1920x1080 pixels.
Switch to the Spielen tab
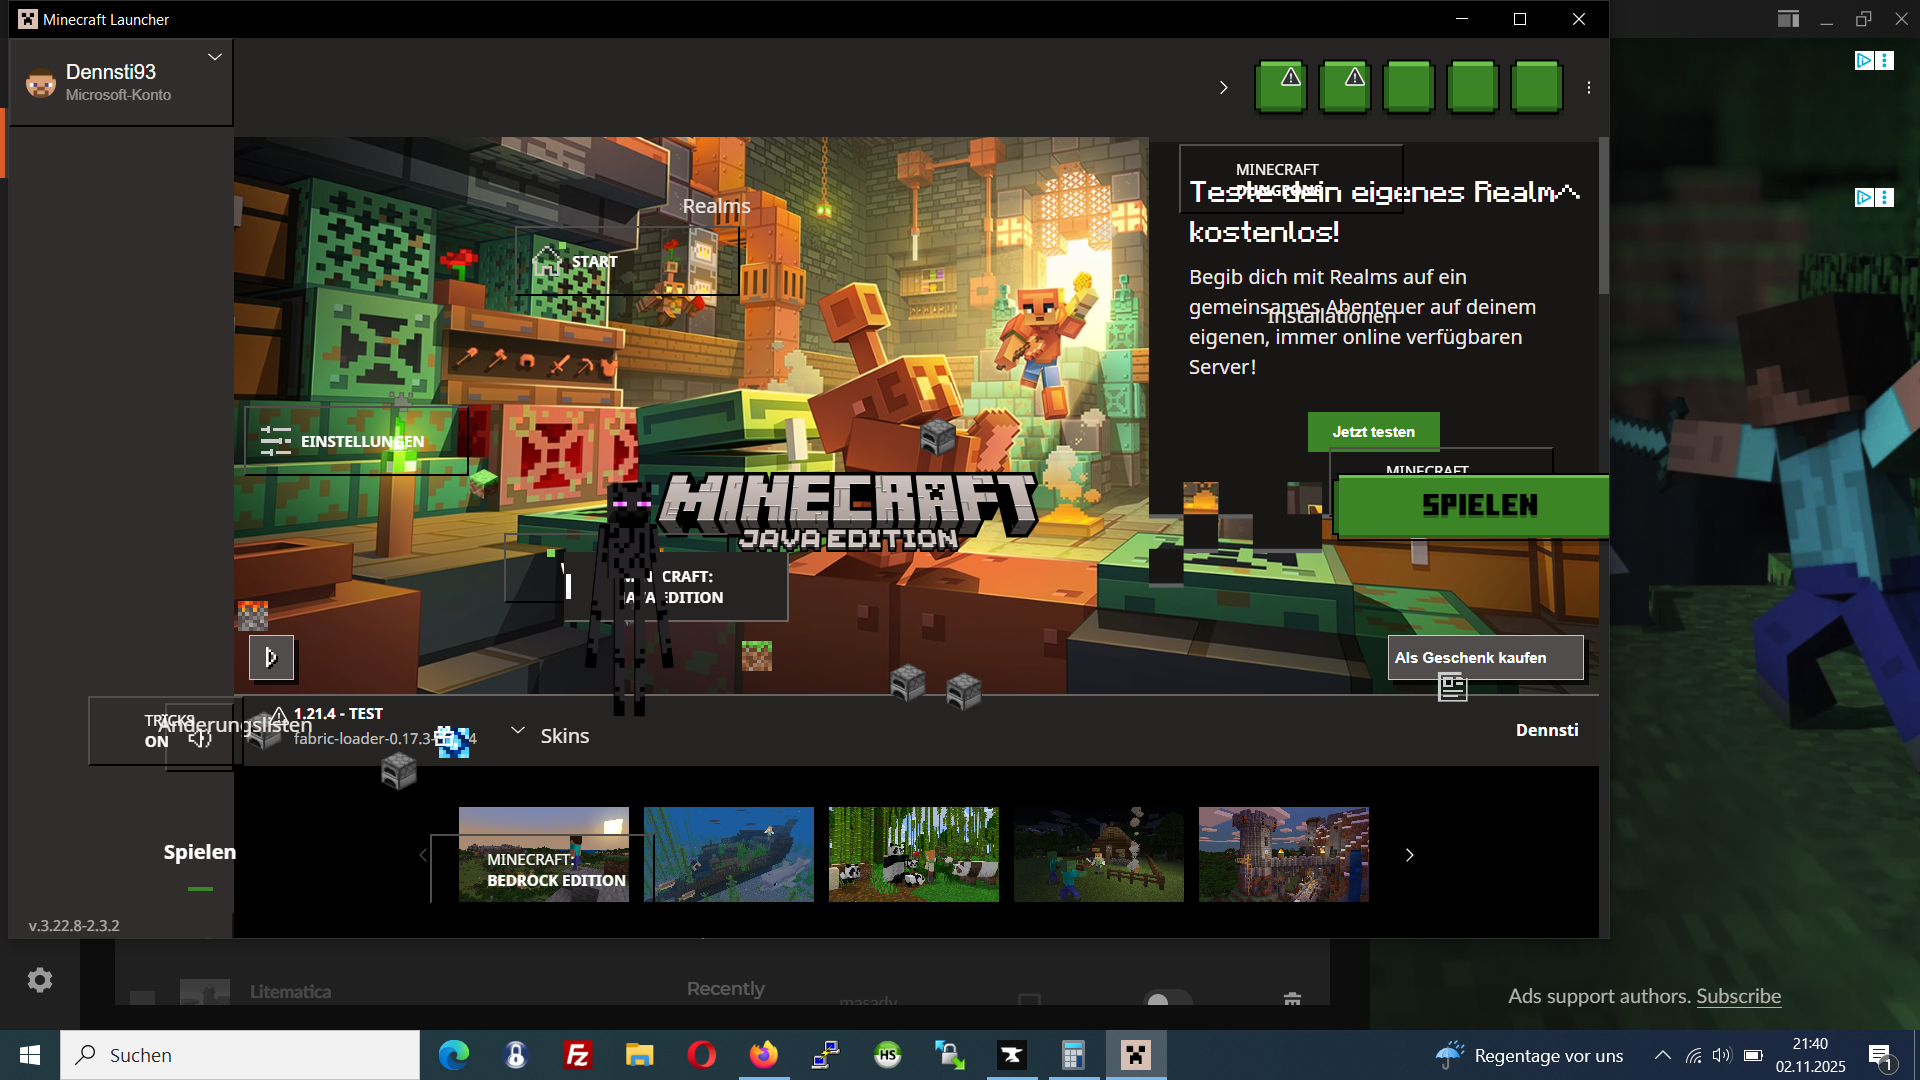point(200,852)
